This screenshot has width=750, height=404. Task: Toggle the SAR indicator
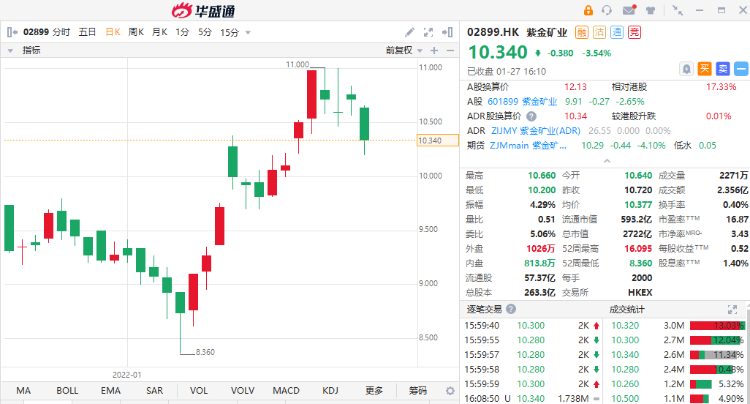(x=154, y=391)
